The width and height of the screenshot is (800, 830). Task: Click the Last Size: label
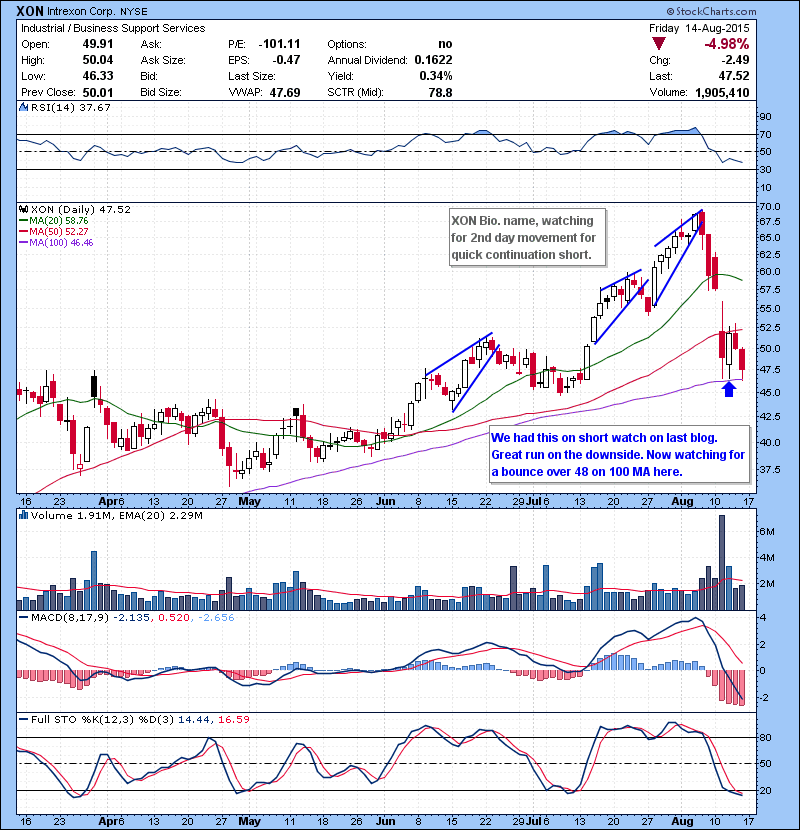point(252,76)
